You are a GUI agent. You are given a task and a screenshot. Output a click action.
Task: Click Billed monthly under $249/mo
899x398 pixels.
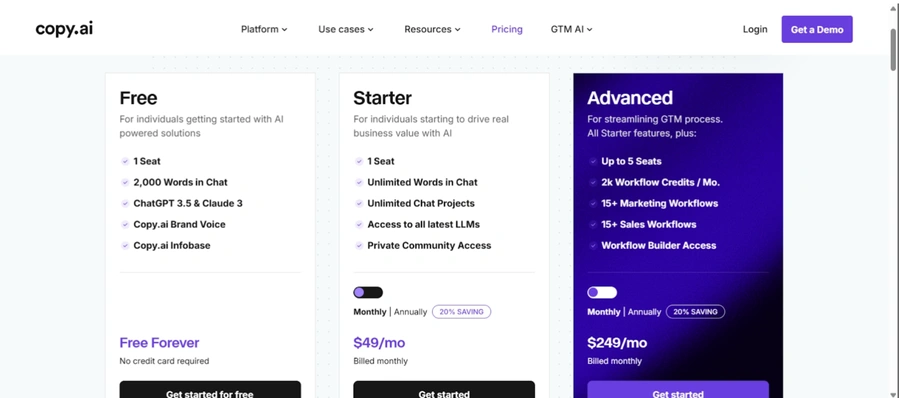(615, 361)
